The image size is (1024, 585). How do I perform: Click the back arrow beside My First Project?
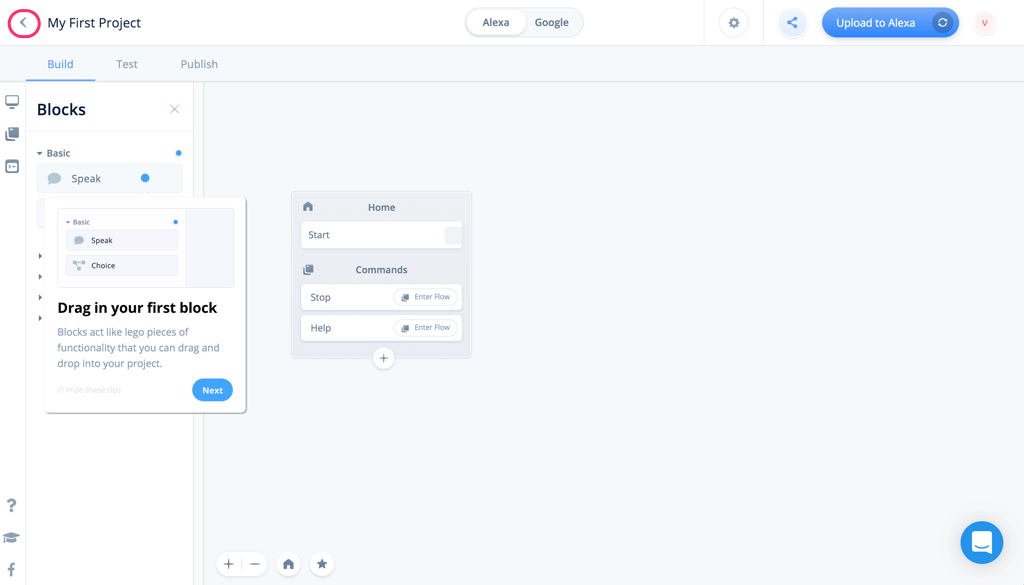[x=24, y=23]
